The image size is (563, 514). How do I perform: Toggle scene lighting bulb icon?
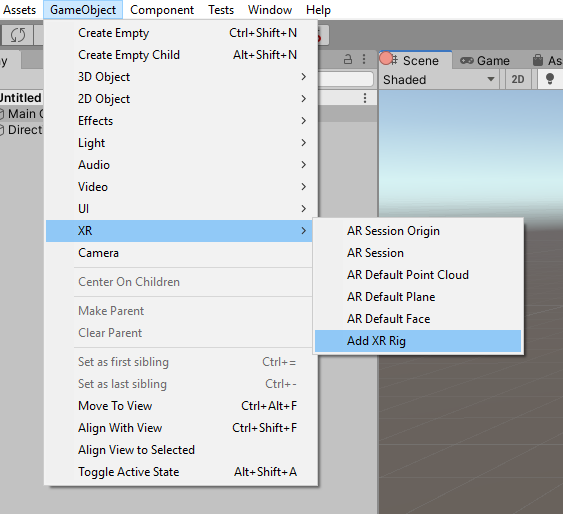(549, 79)
